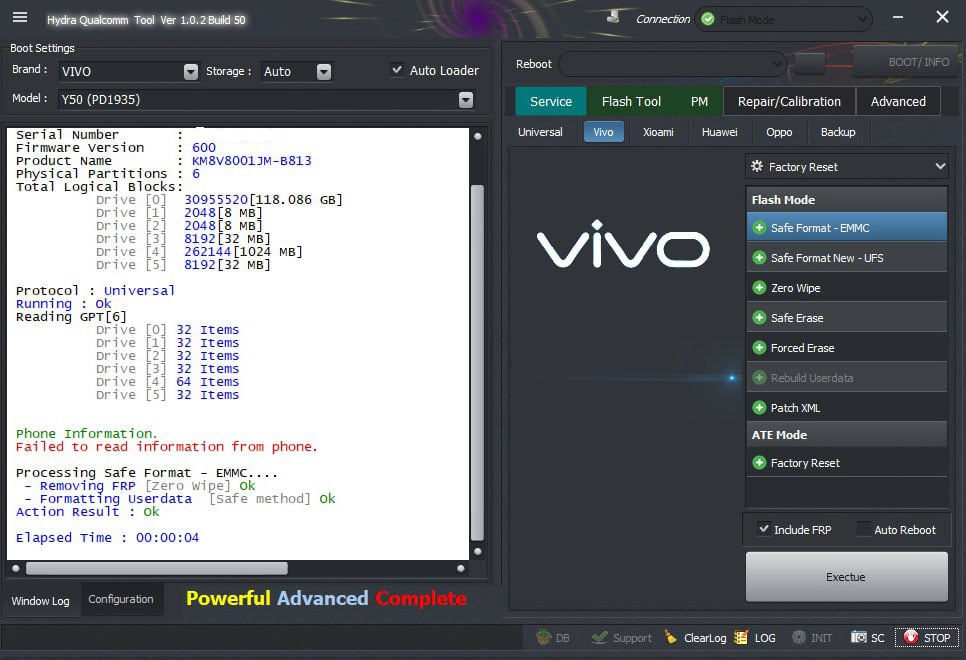This screenshot has width=966, height=660.
Task: Click the 'Processing Safe Format - EMMC....' log line
Action: (x=147, y=473)
